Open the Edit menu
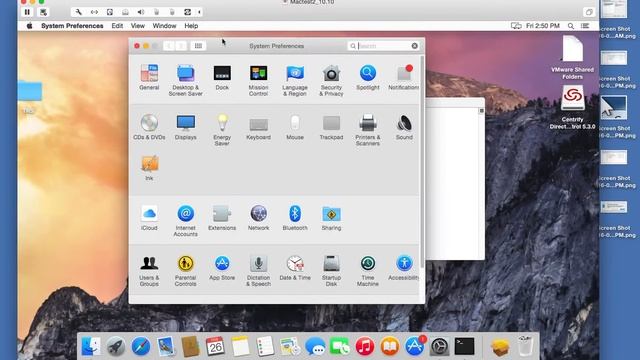This screenshot has width=640, height=360. [x=117, y=26]
